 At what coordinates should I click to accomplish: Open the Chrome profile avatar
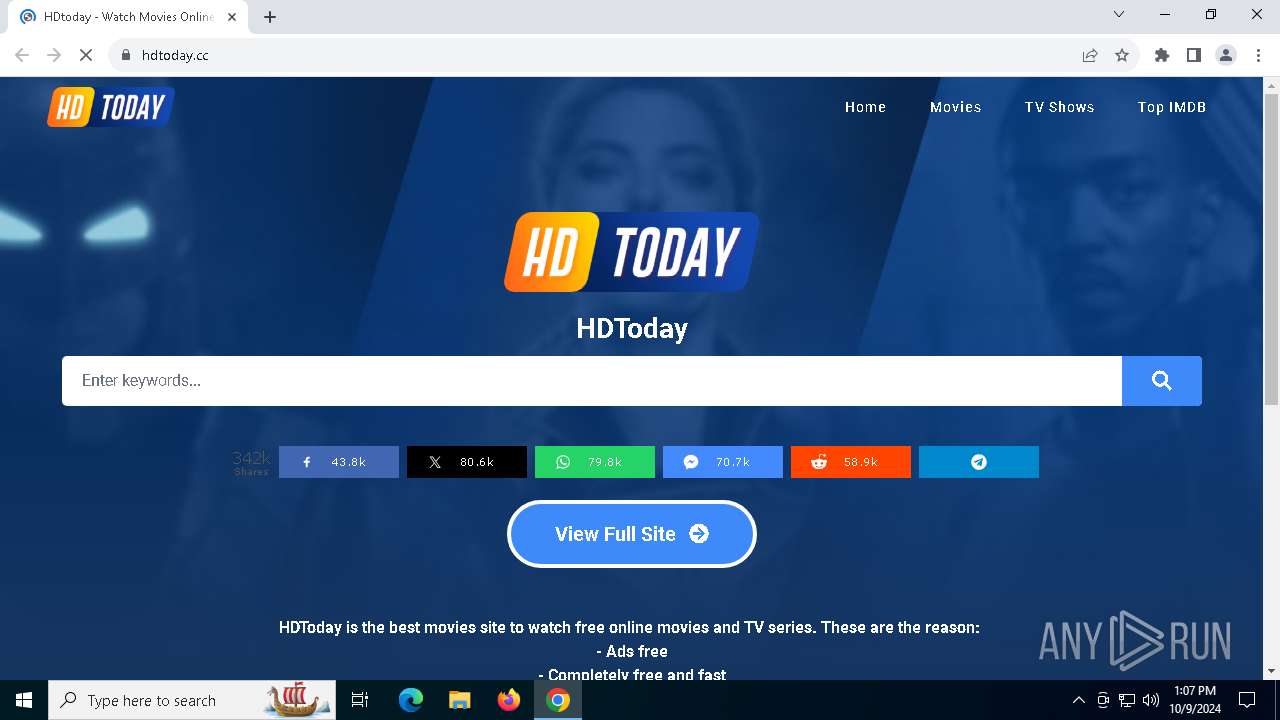tap(1226, 55)
